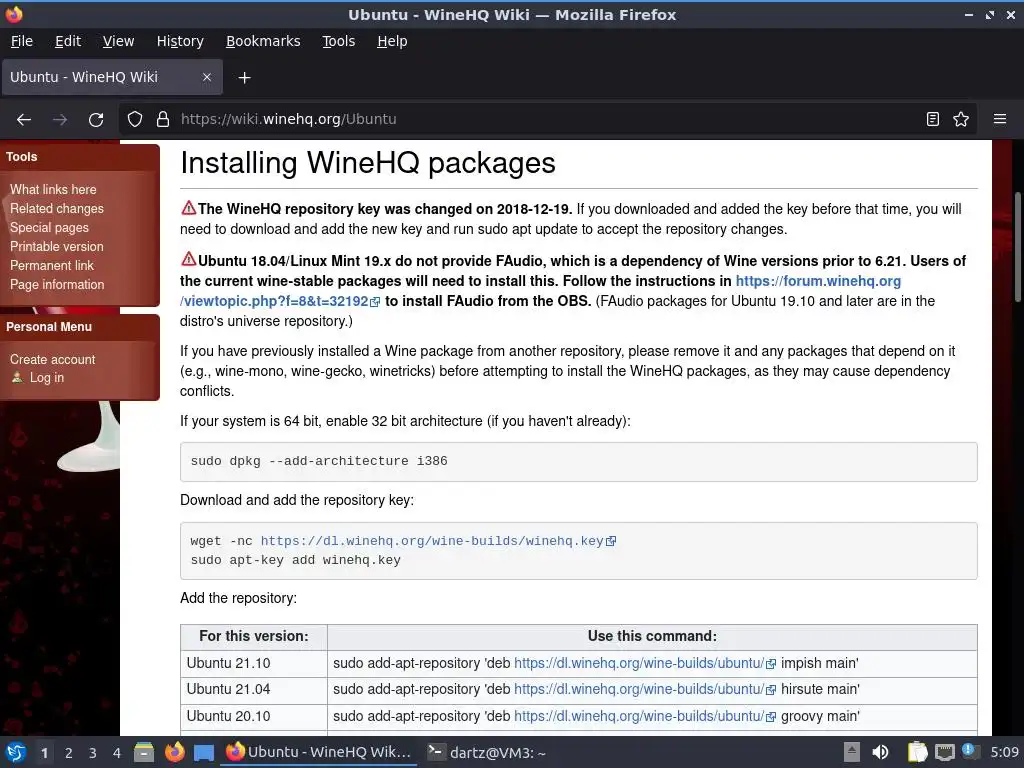Open the network tray icon
Viewport: 1024px width, 768px height.
pos(944,753)
